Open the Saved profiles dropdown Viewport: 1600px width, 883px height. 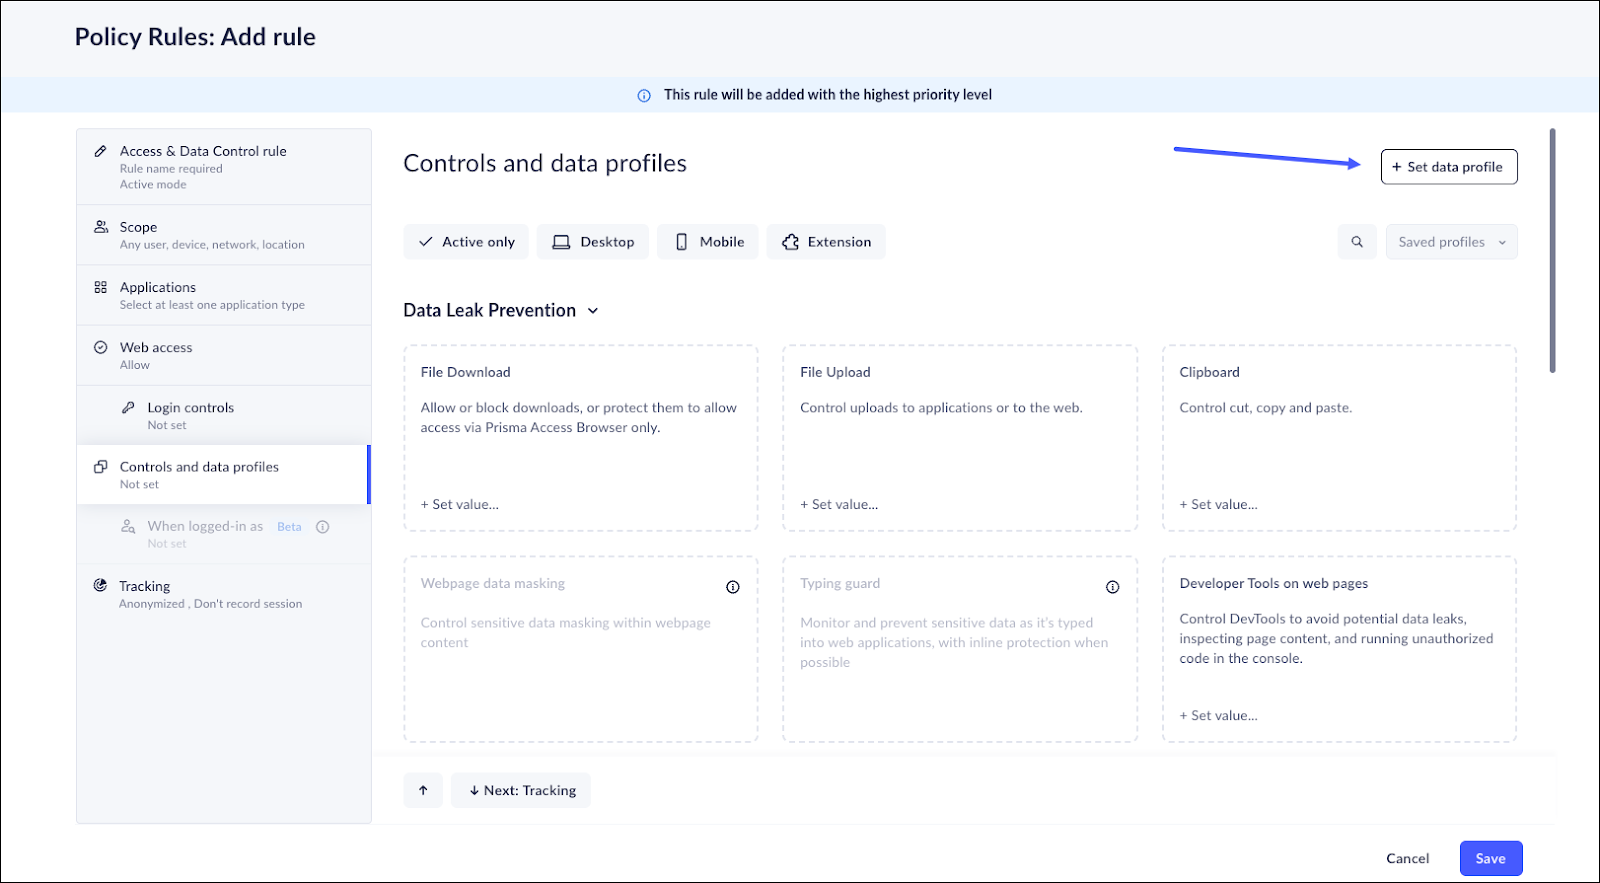tap(1451, 242)
